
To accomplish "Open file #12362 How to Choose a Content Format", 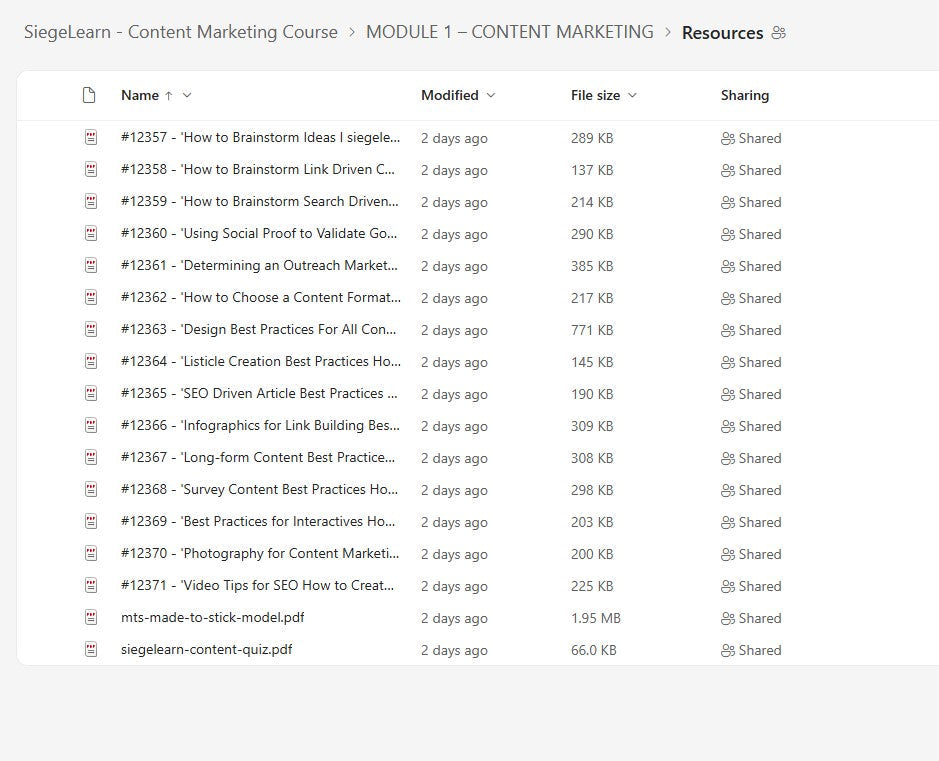I will [261, 298].
